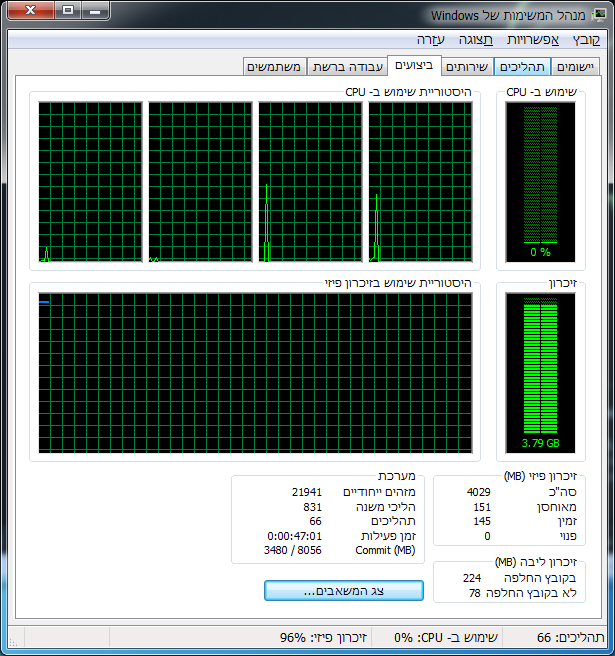Maximize the Task Manager window
The width and height of the screenshot is (615, 656).
coord(68,12)
